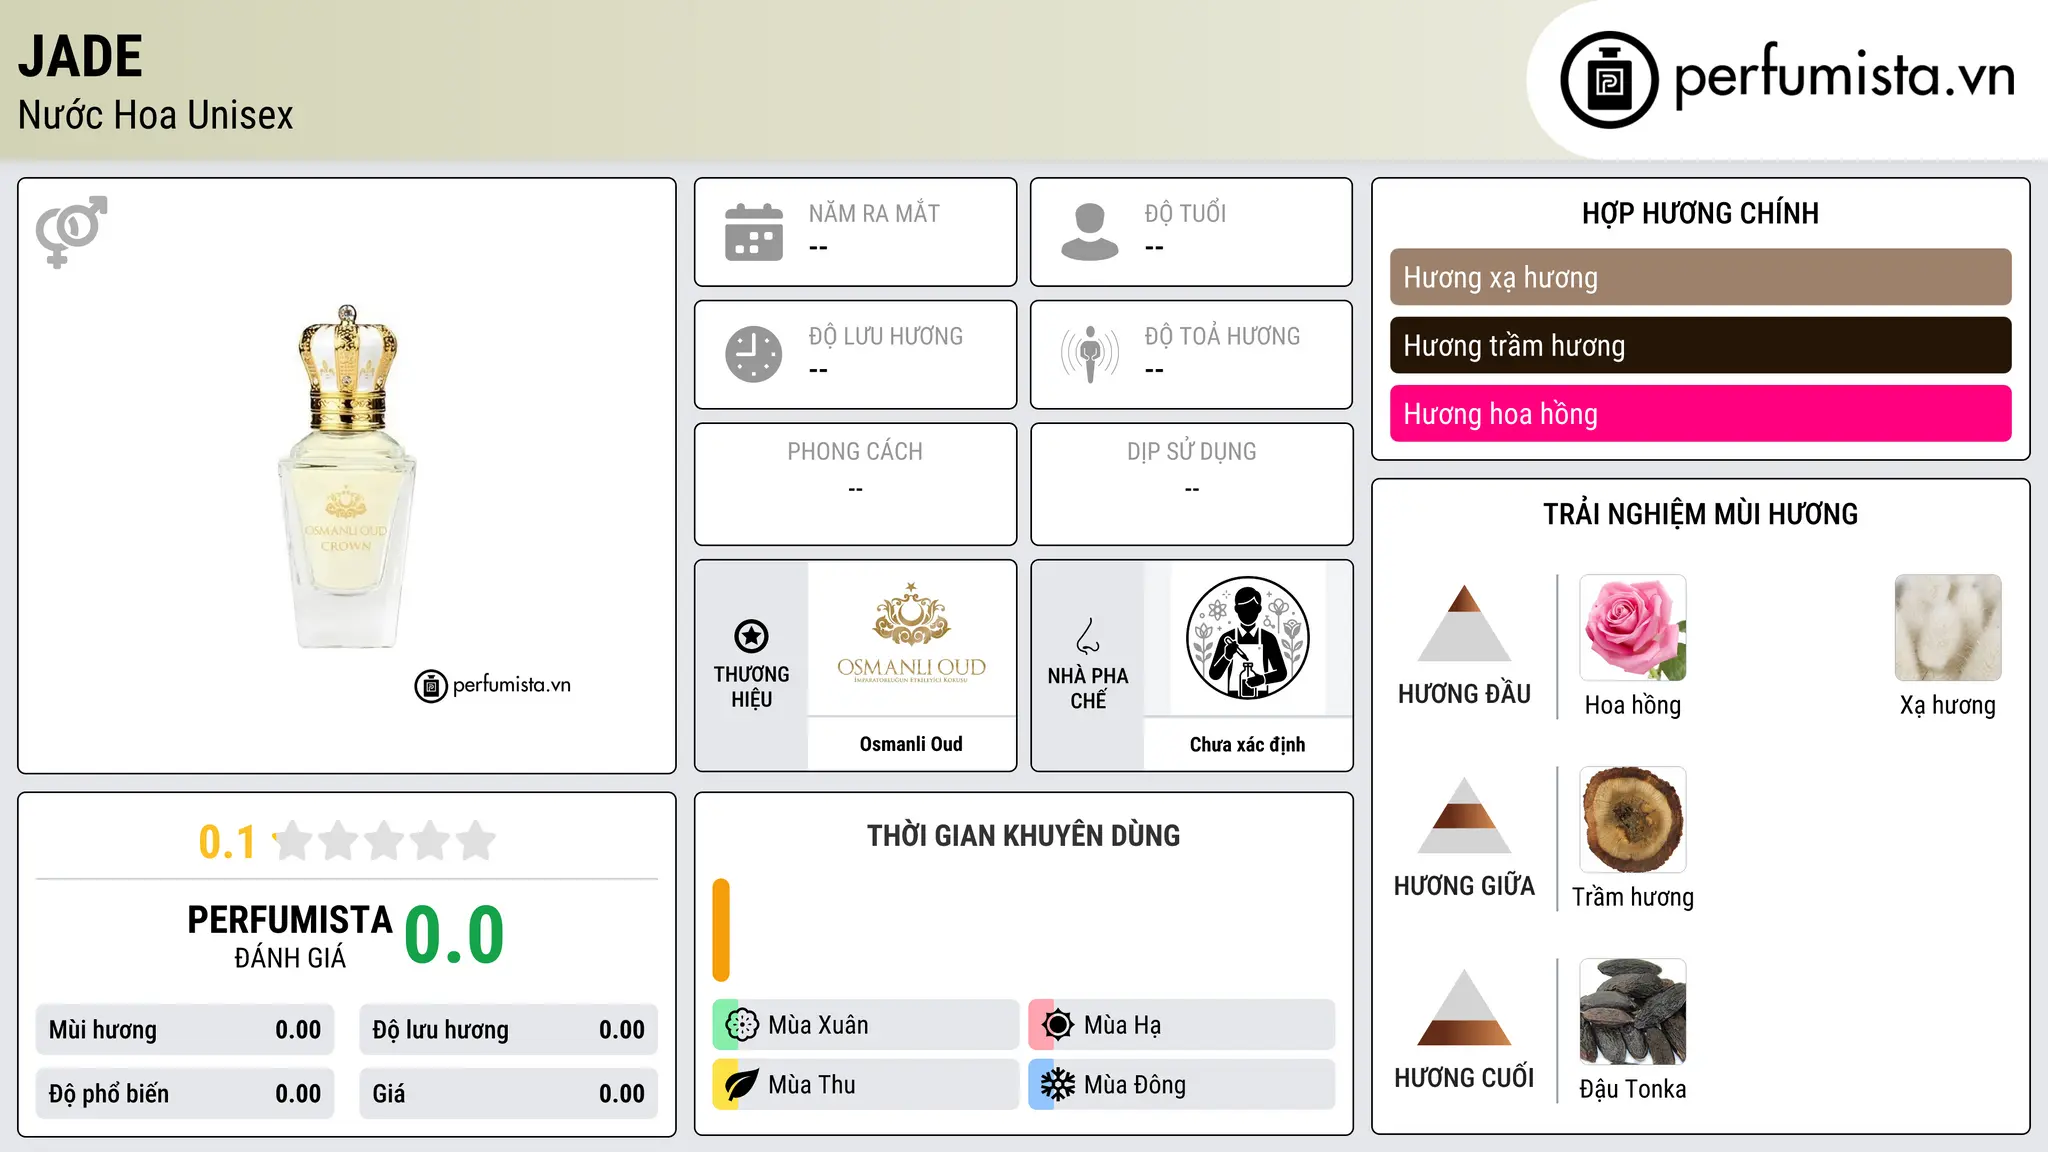Image resolution: width=2048 pixels, height=1152 pixels.
Task: Click the HƯƠNG GIỮA label
Action: click(1464, 886)
